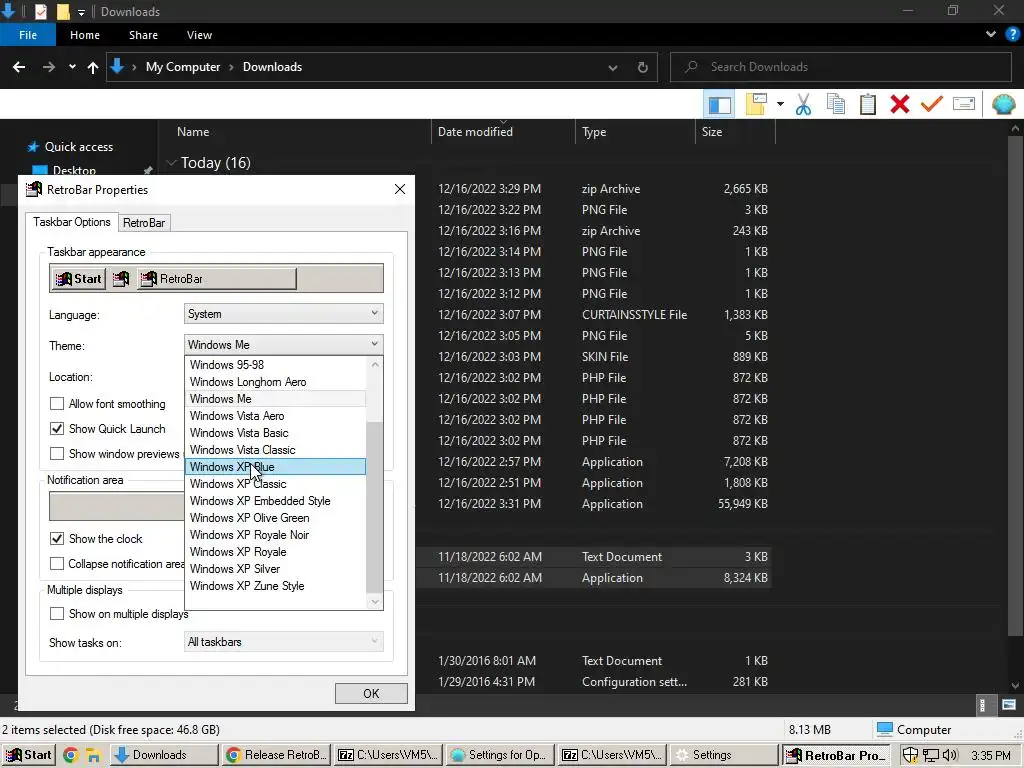
Task: Choose Windows XP Olive Green theme
Action: [x=276, y=517]
